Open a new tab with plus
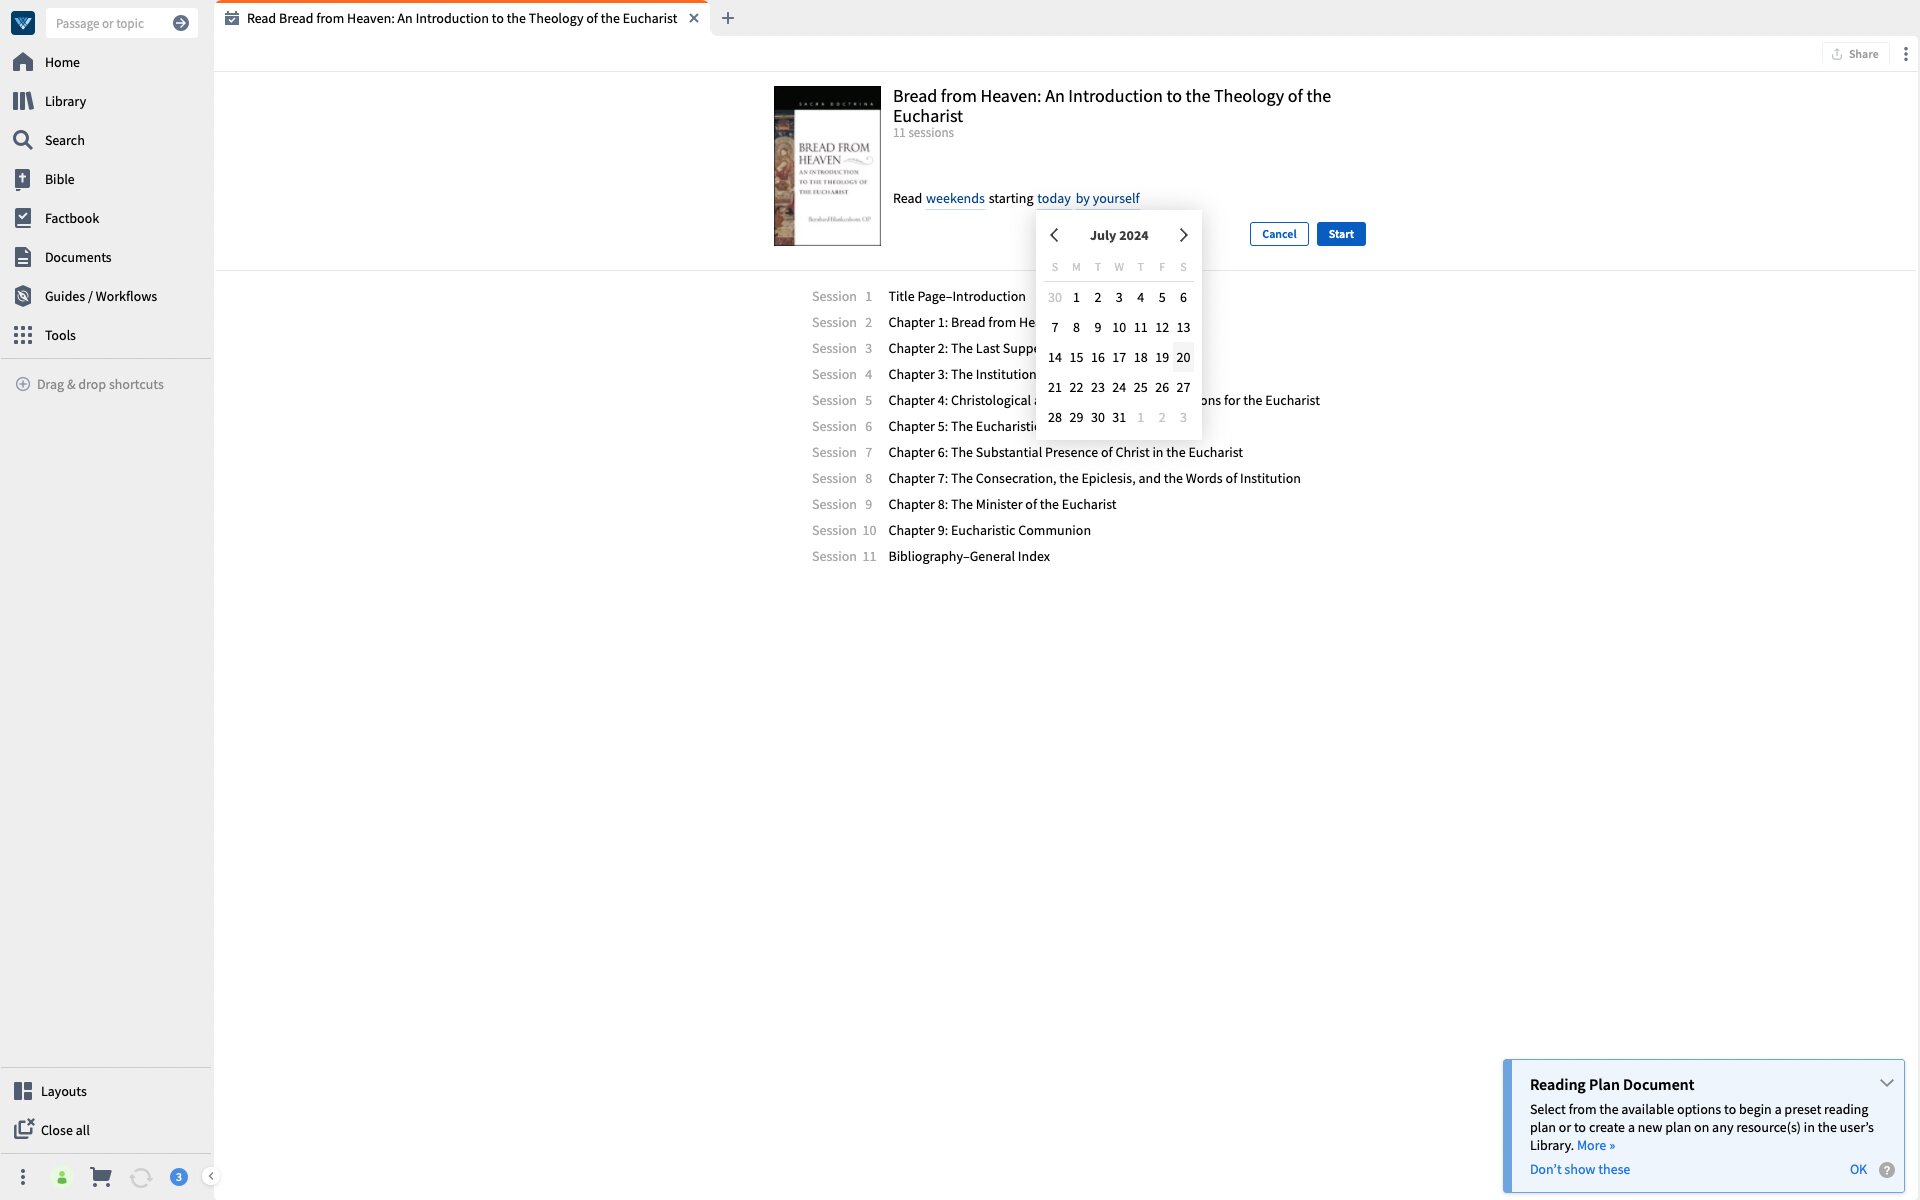 click(728, 18)
